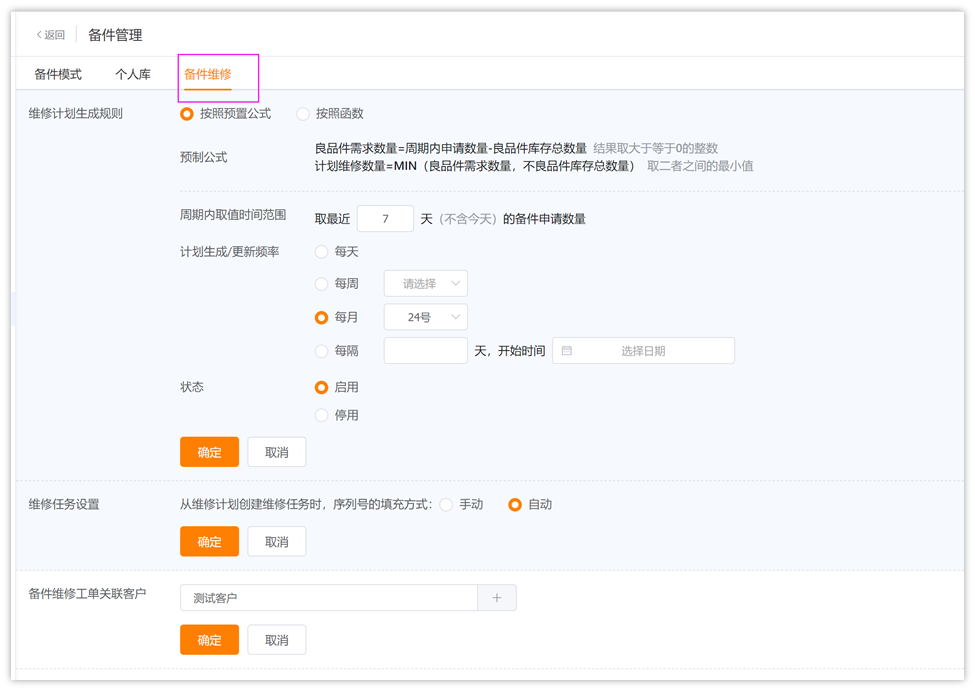Choose 自动 serial number fill mode
Viewport: 975px width, 691px height.
(530, 504)
